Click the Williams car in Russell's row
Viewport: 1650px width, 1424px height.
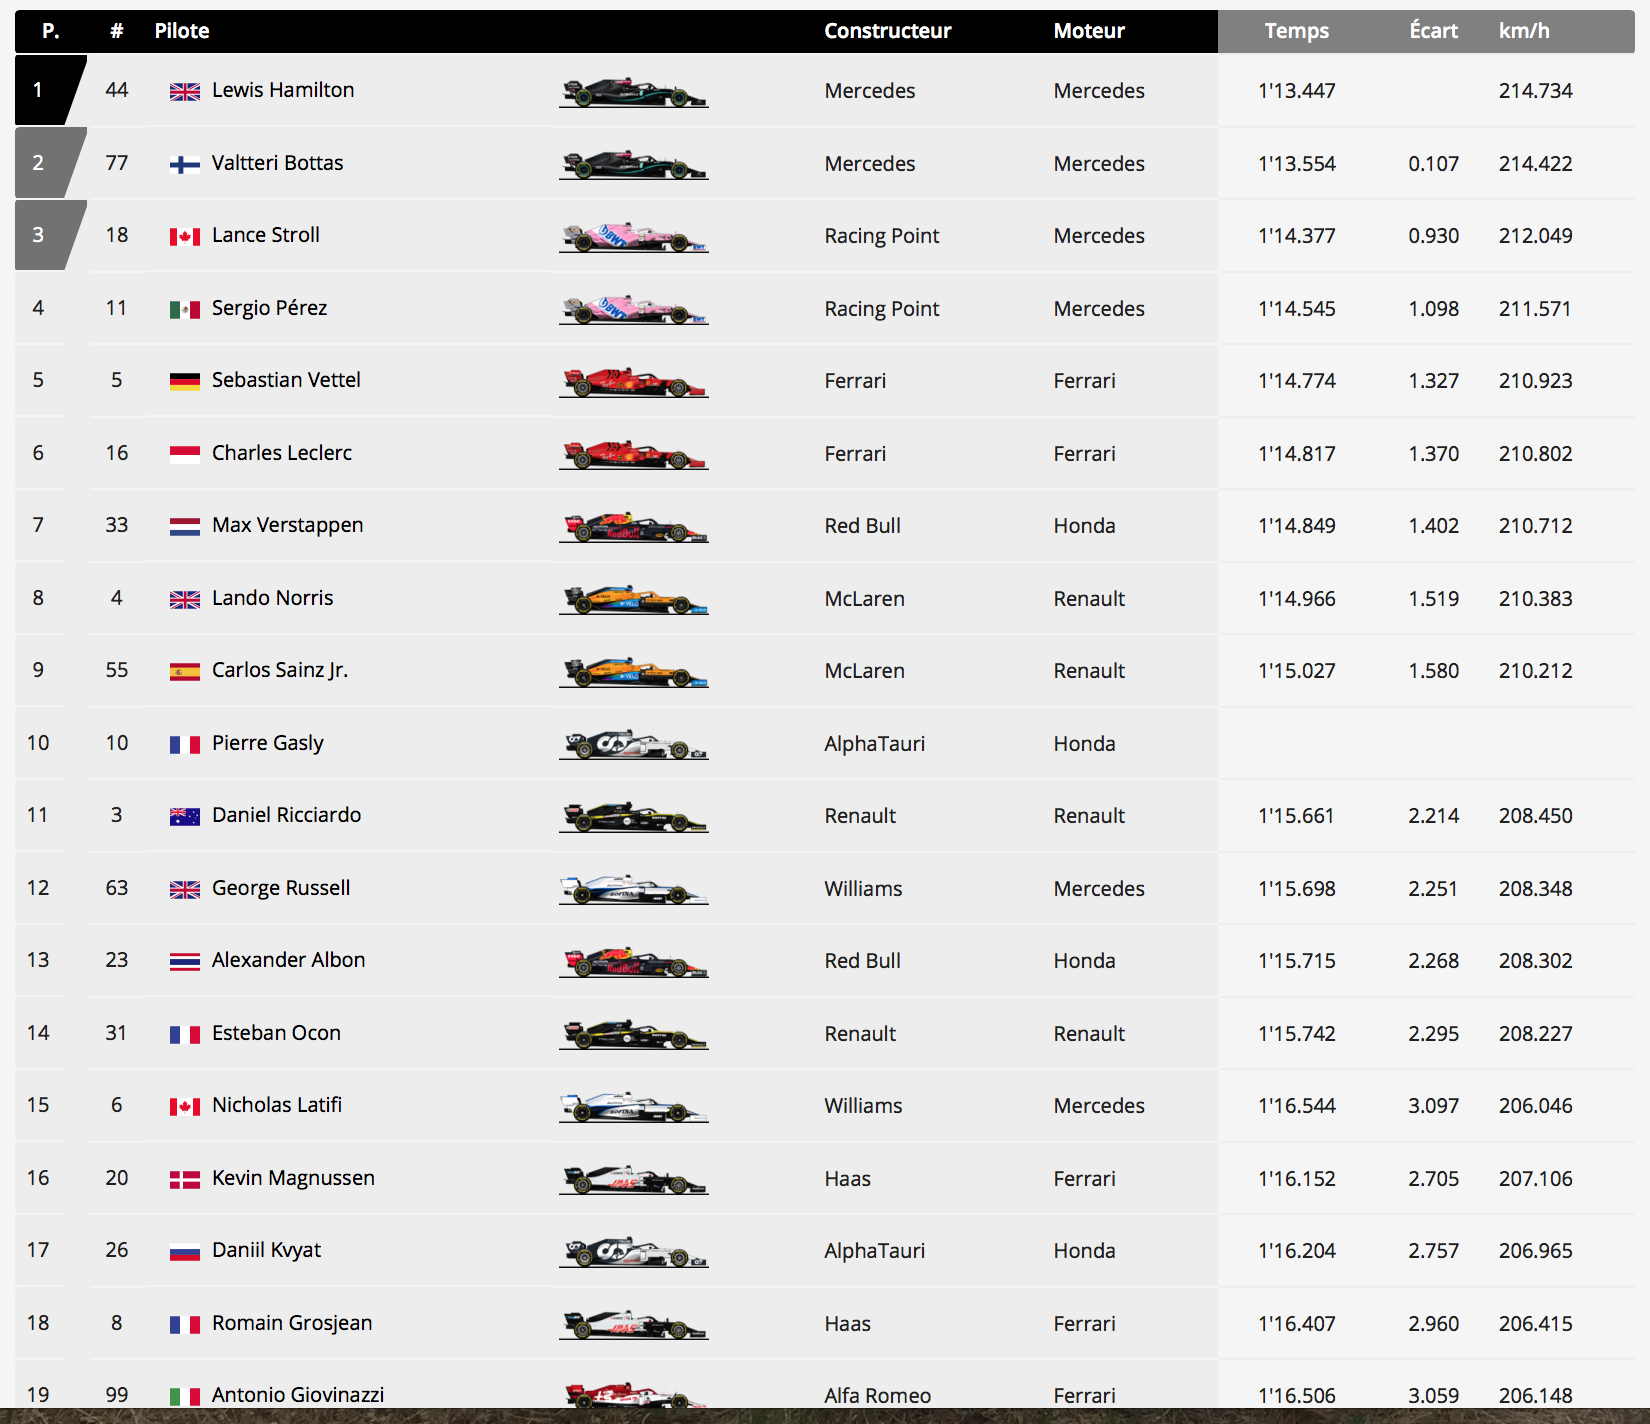click(634, 890)
